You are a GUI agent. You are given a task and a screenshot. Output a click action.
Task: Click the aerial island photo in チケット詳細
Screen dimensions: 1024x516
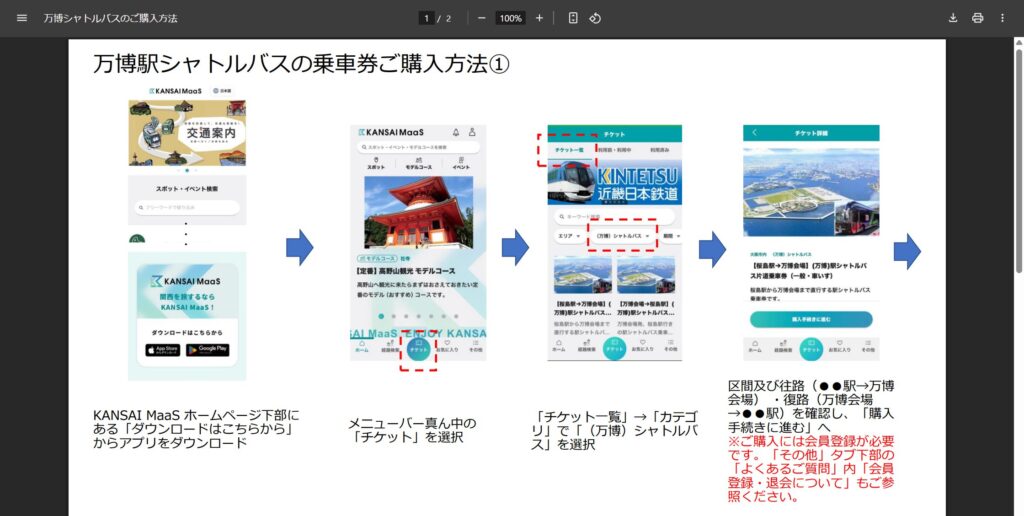click(811, 192)
